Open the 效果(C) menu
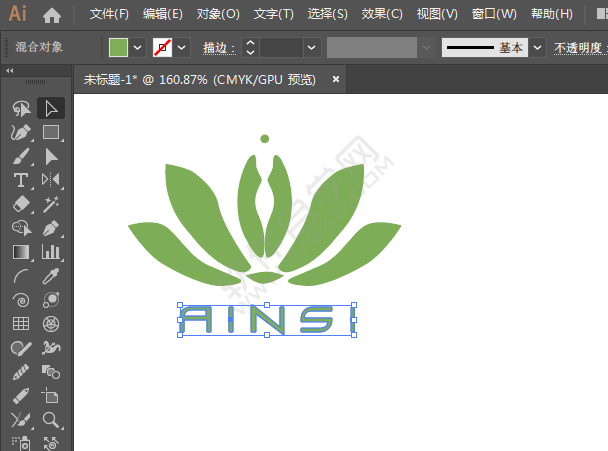Image resolution: width=608 pixels, height=451 pixels. 382,14
